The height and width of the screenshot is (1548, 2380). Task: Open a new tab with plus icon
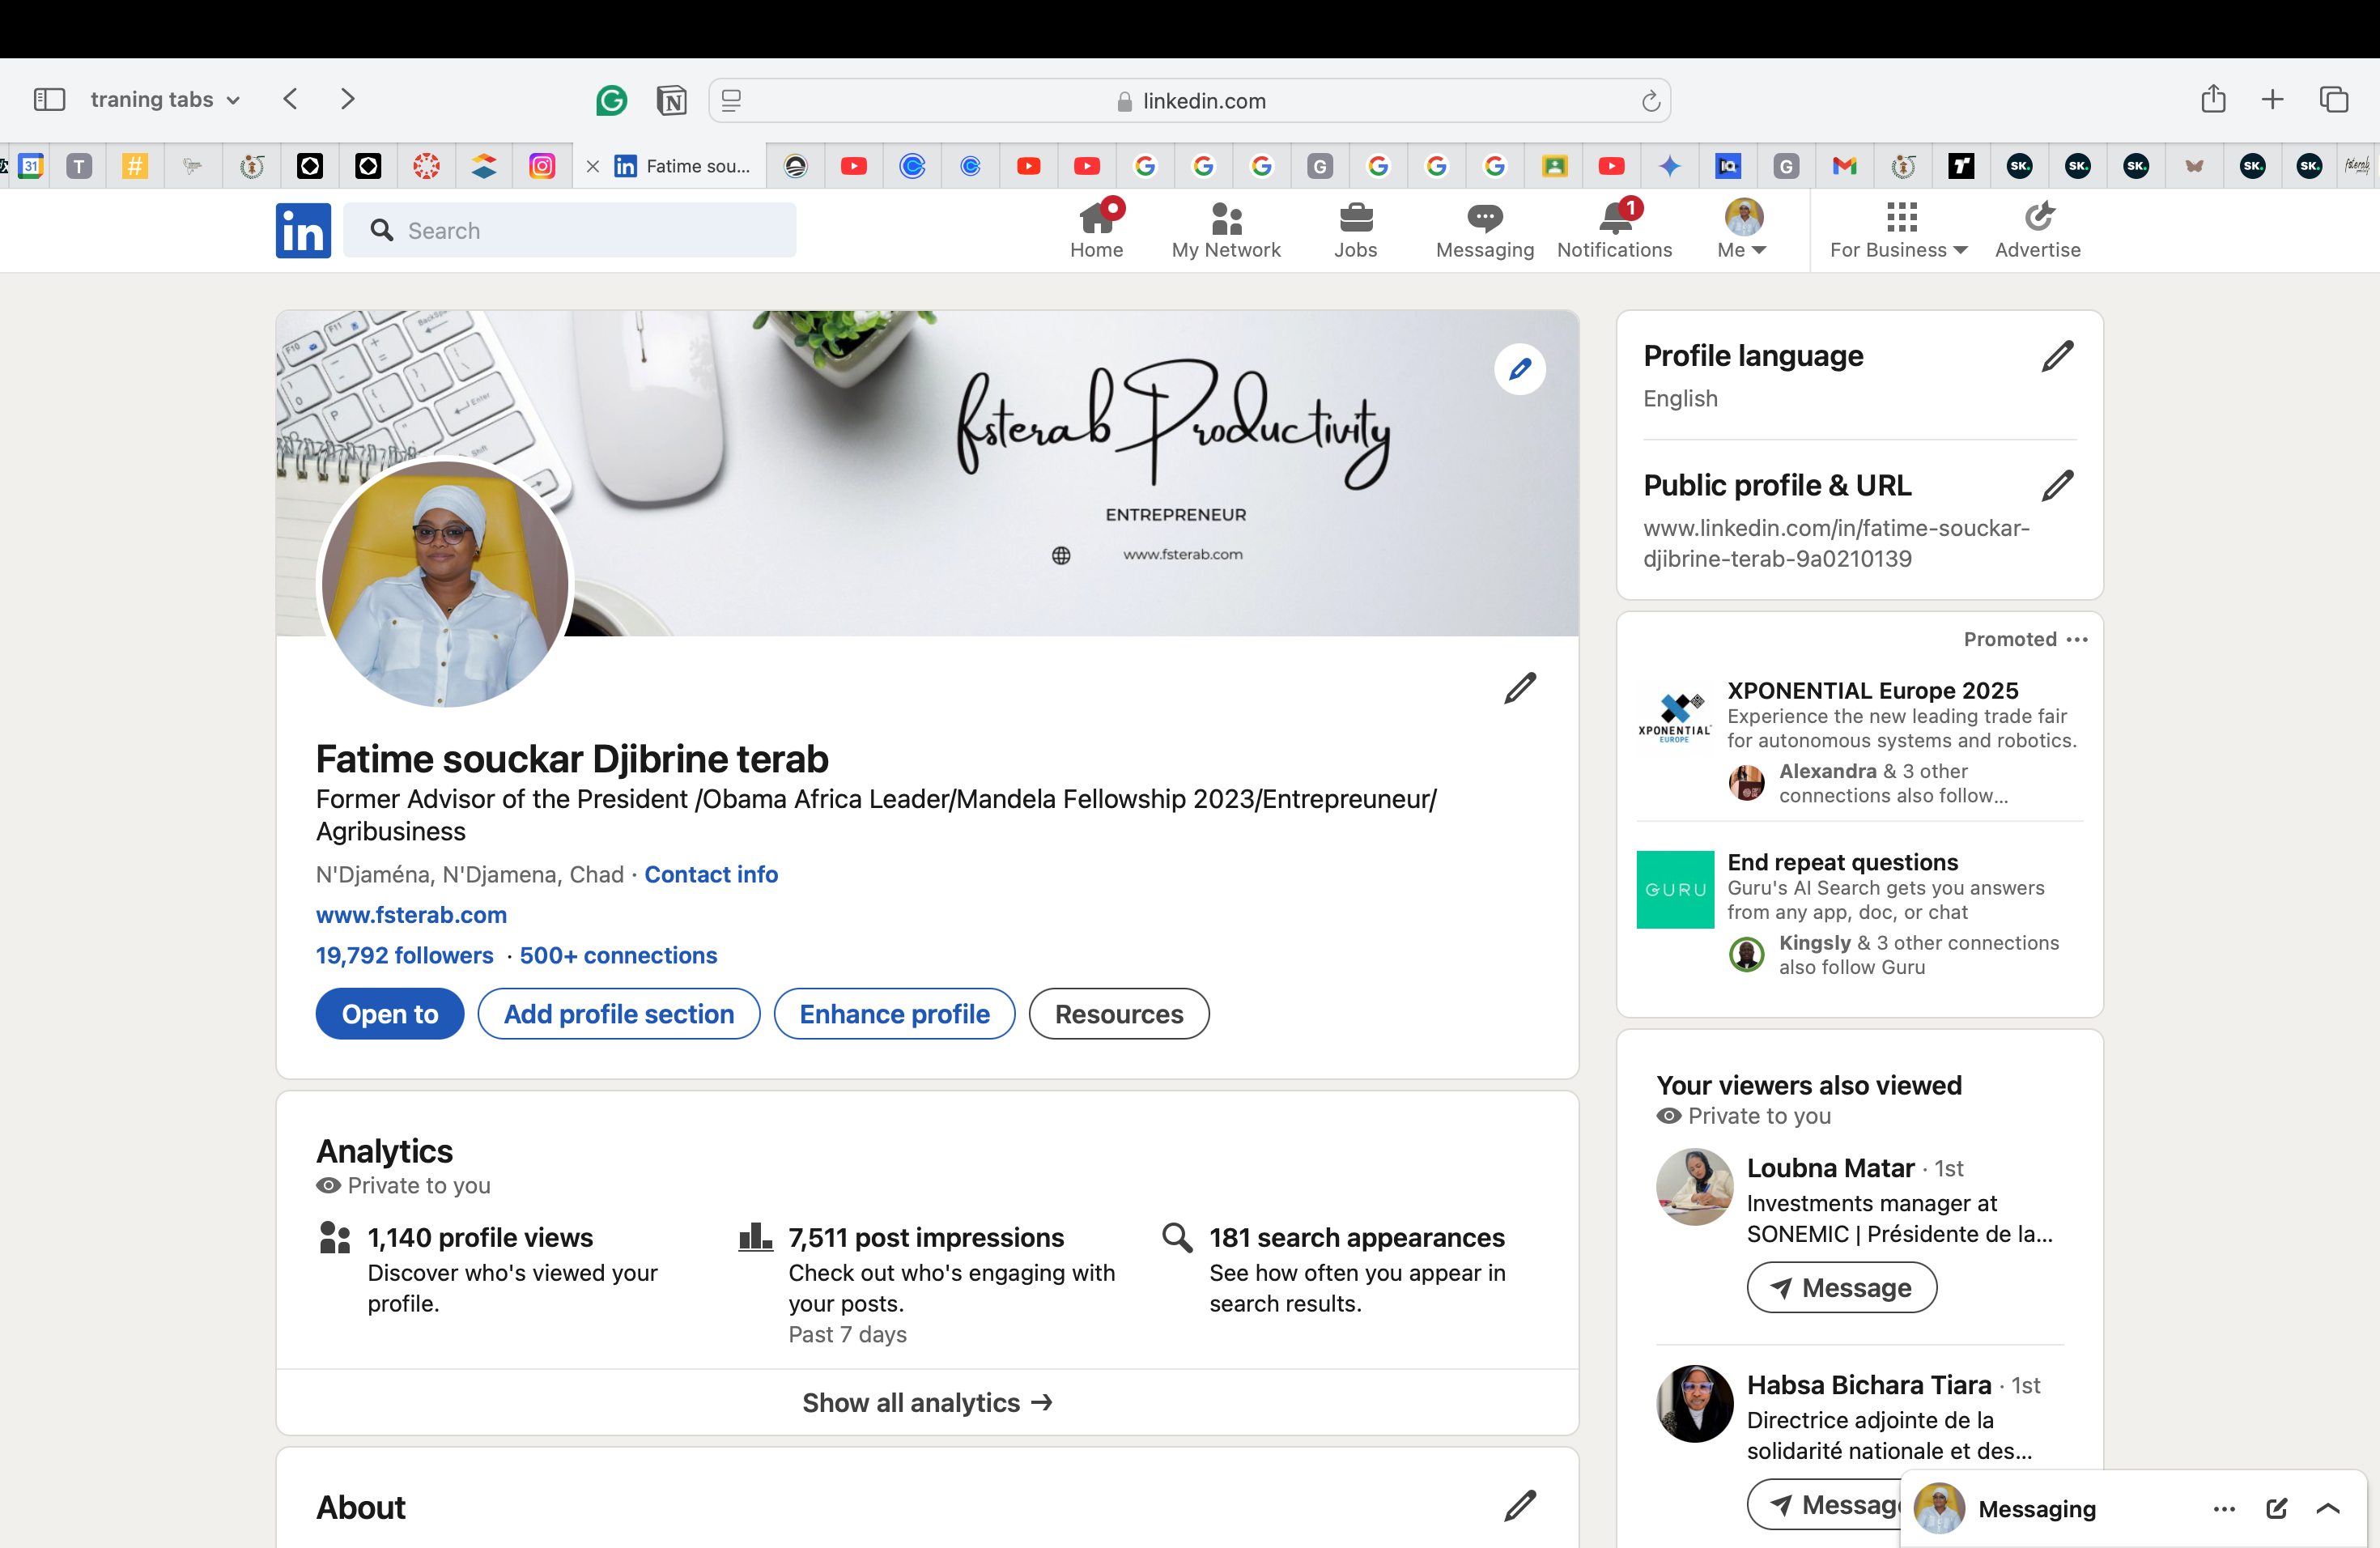(x=2272, y=99)
